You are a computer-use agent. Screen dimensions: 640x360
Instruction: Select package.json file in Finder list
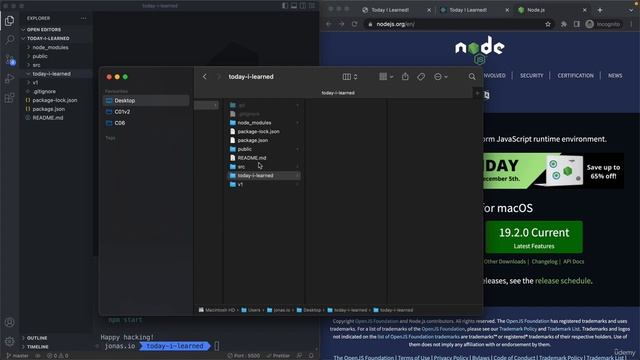tap(264, 140)
